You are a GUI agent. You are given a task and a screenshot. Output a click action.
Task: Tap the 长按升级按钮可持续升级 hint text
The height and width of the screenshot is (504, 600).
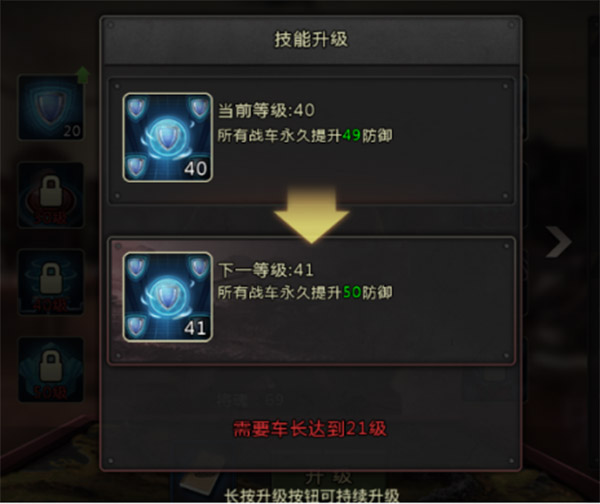(311, 496)
